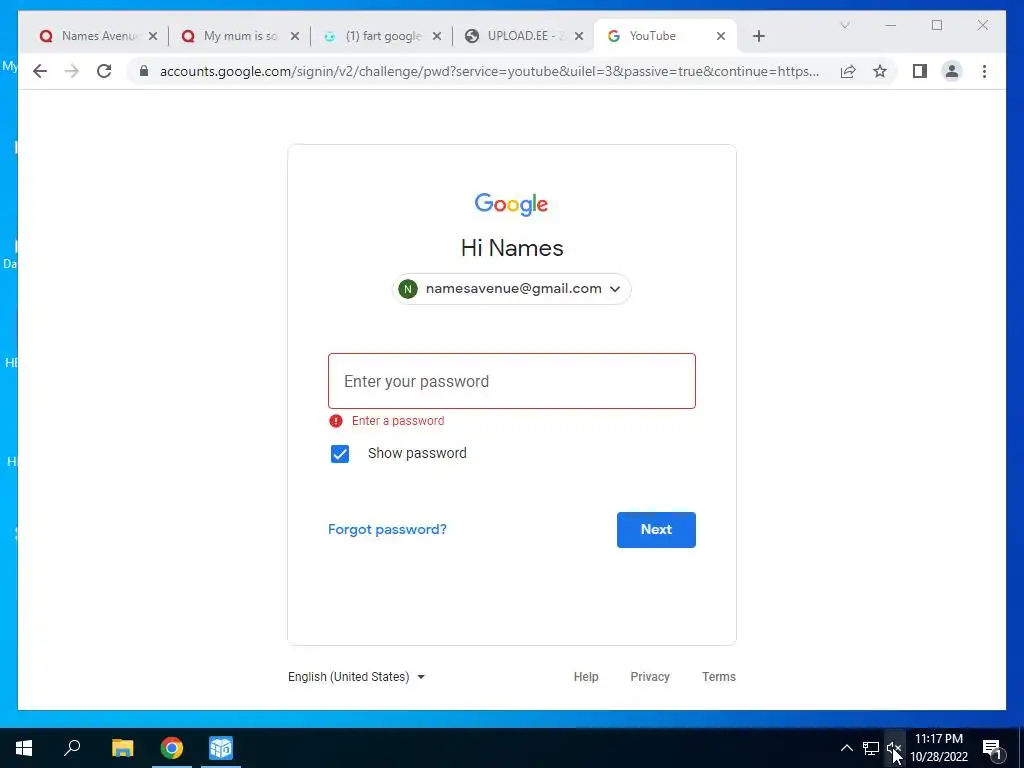Screen dimensions: 1024x768
Task: Bookmark this page with the star icon
Action: pyautogui.click(x=880, y=71)
